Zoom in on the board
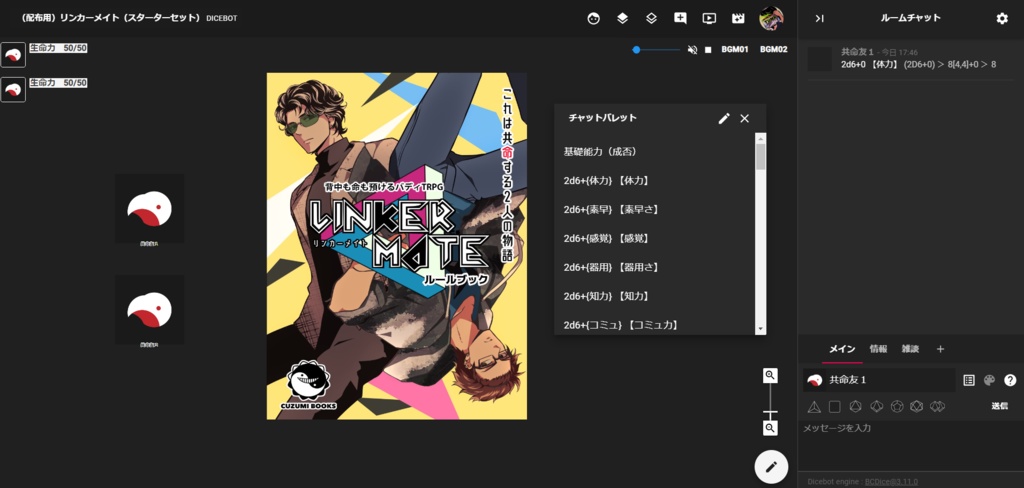1024x488 pixels. (x=771, y=375)
